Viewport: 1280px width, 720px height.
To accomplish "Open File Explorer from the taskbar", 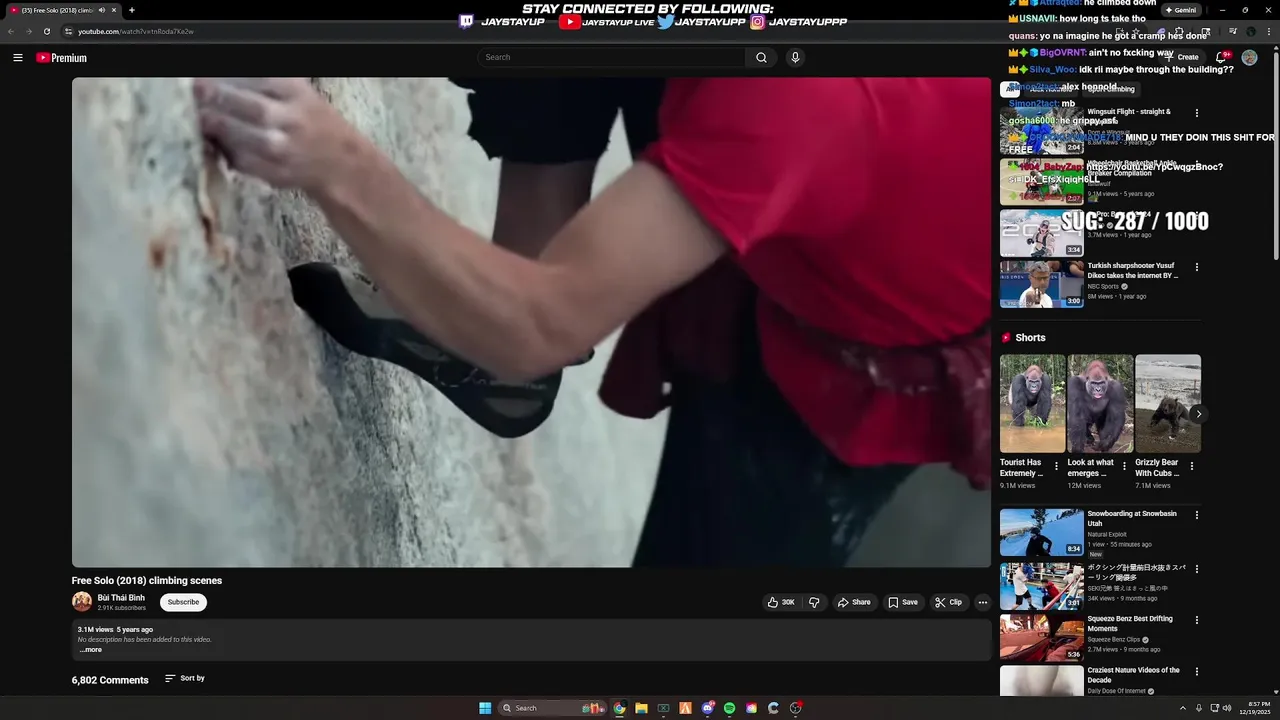I will [641, 708].
